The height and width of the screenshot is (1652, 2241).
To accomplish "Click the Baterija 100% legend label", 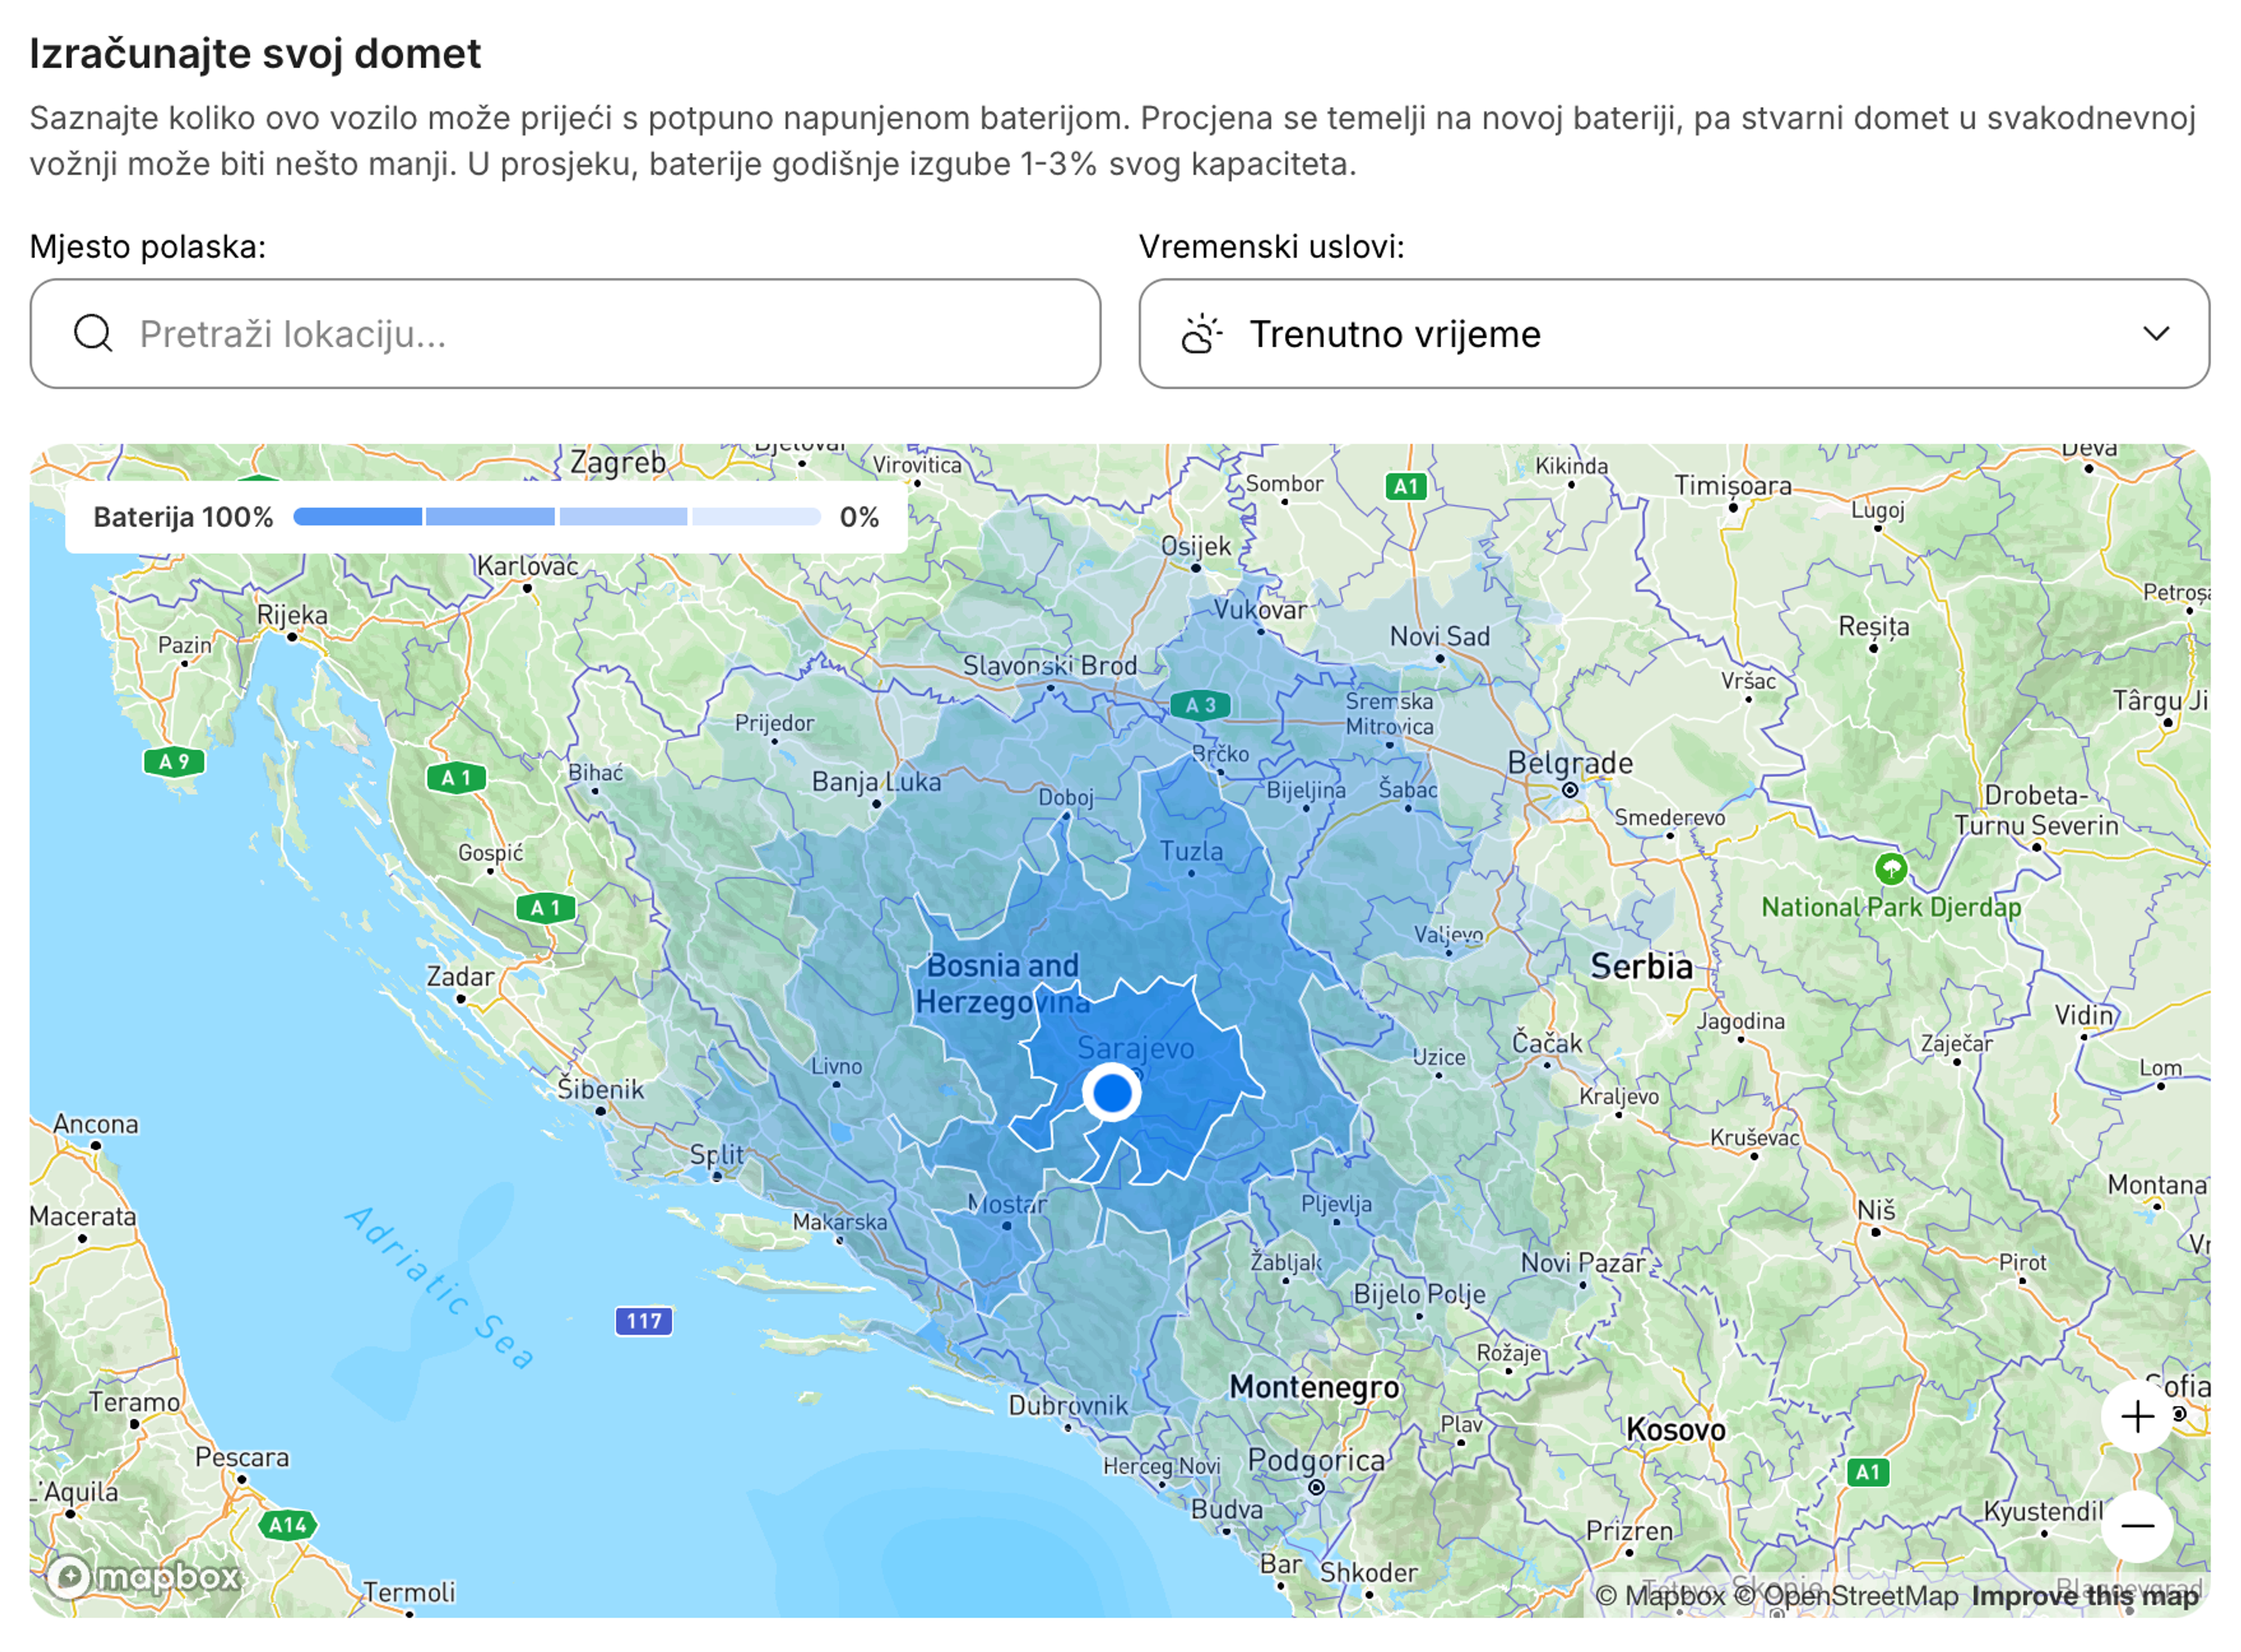I will pos(183,517).
